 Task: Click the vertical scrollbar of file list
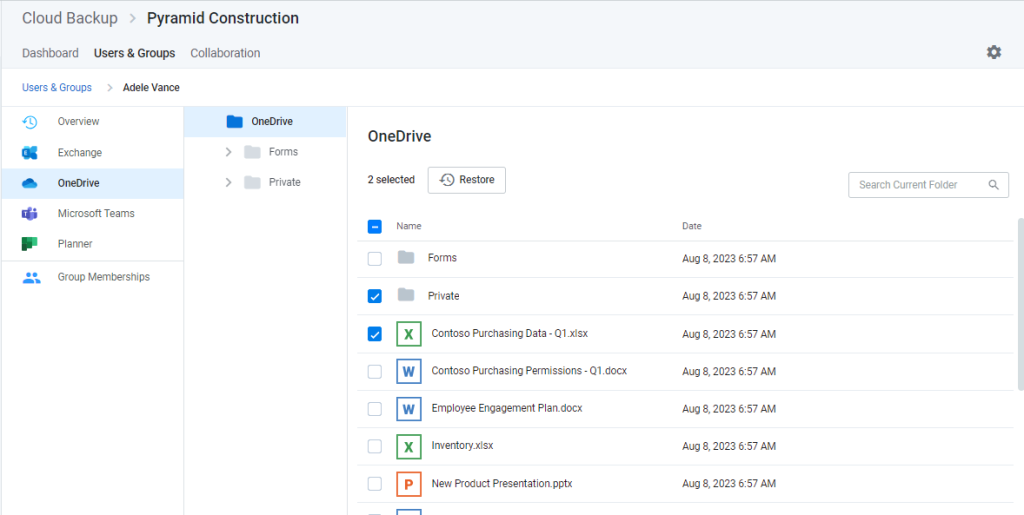pyautogui.click(x=1020, y=304)
